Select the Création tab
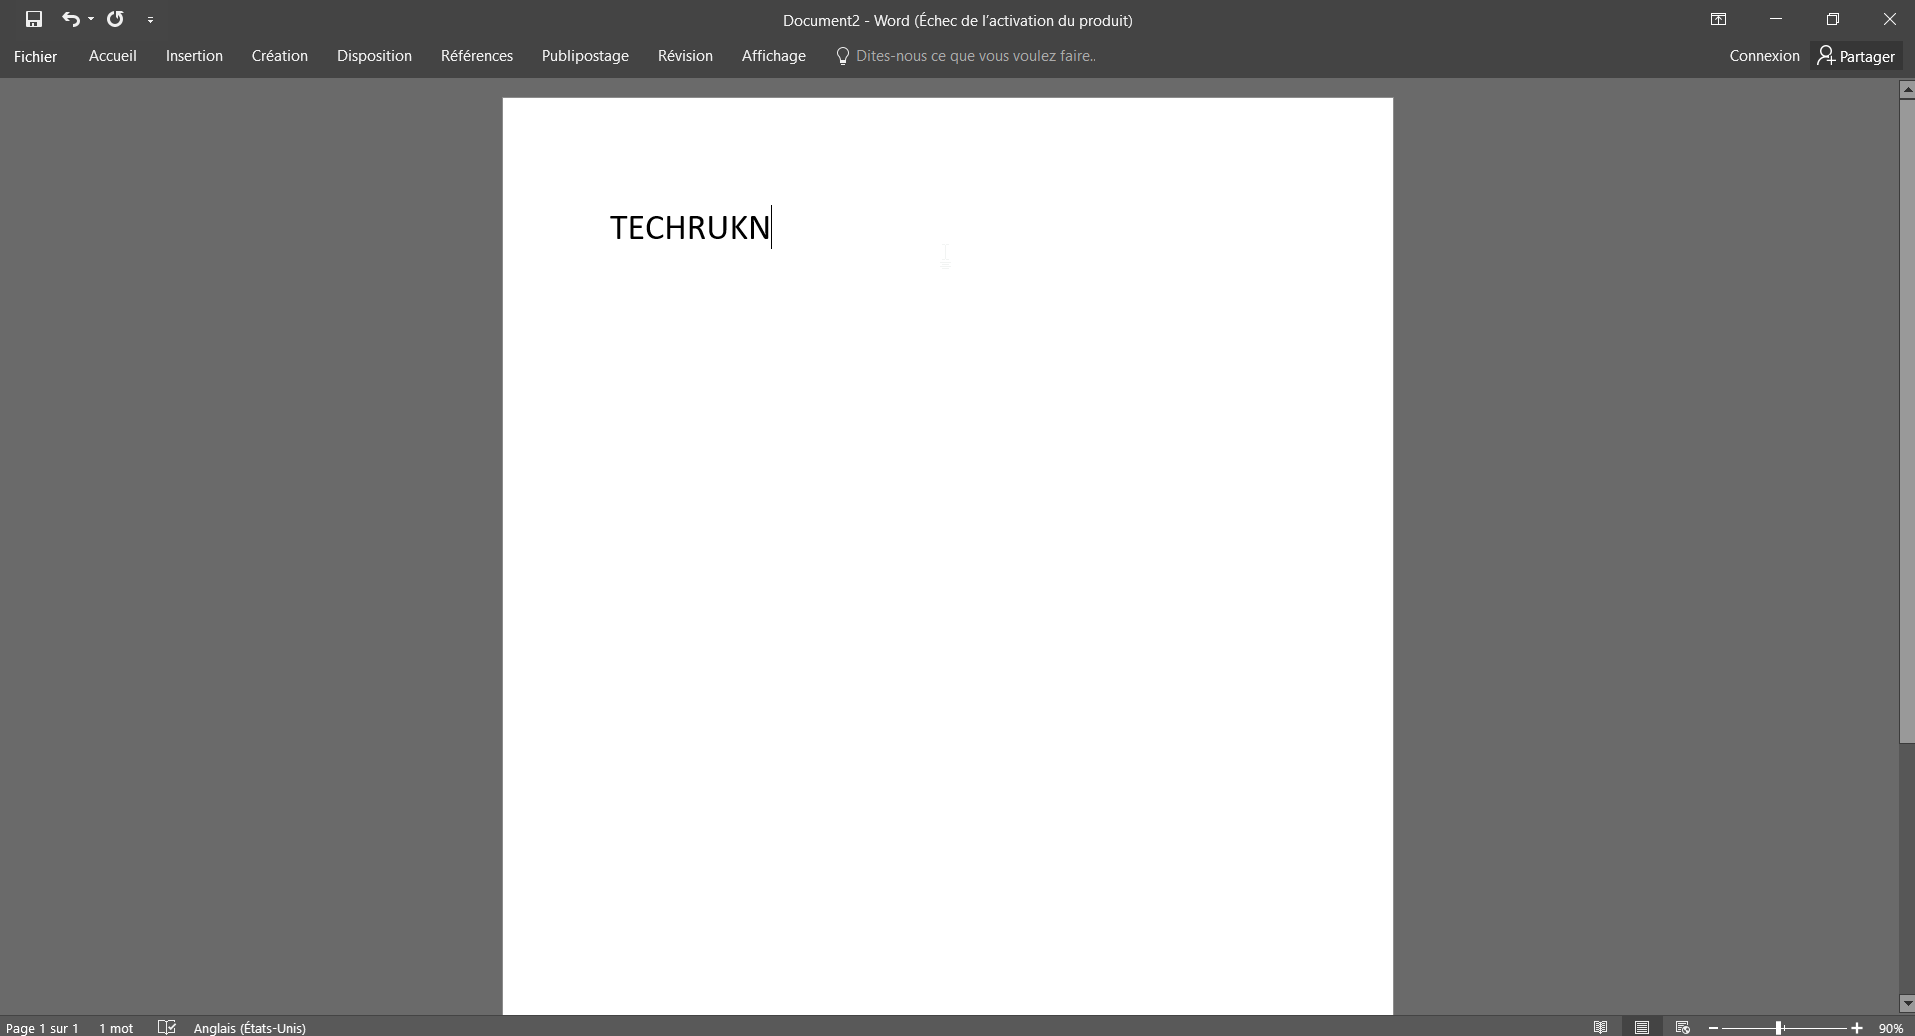 pos(280,56)
